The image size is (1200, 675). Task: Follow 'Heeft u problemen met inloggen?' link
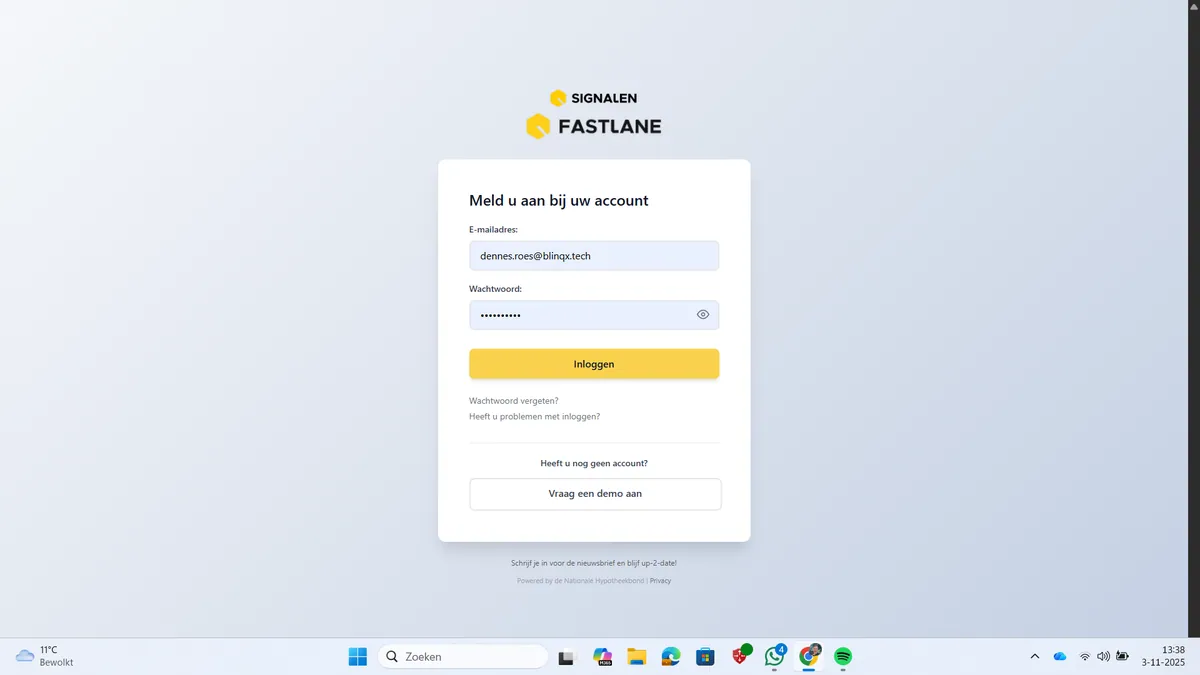click(x=535, y=416)
